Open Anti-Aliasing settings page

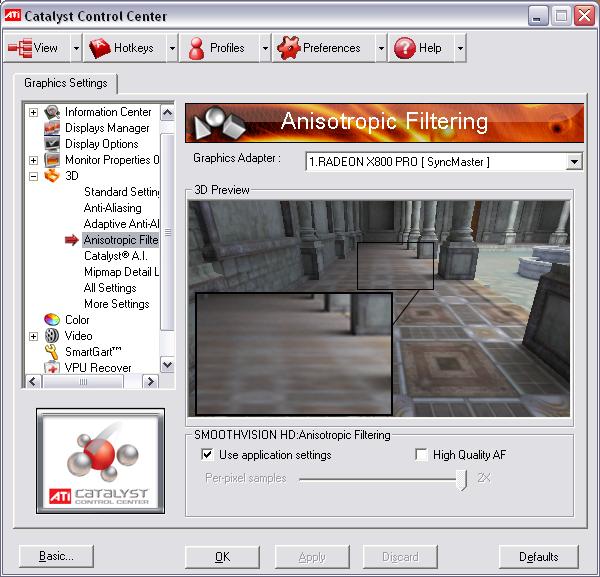coord(112,208)
